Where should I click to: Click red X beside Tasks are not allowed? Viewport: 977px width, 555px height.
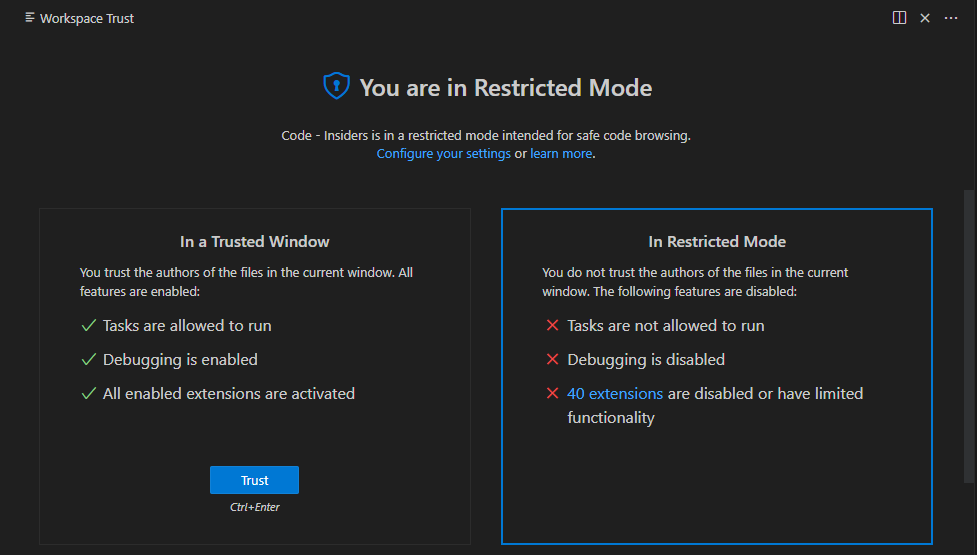coord(552,326)
